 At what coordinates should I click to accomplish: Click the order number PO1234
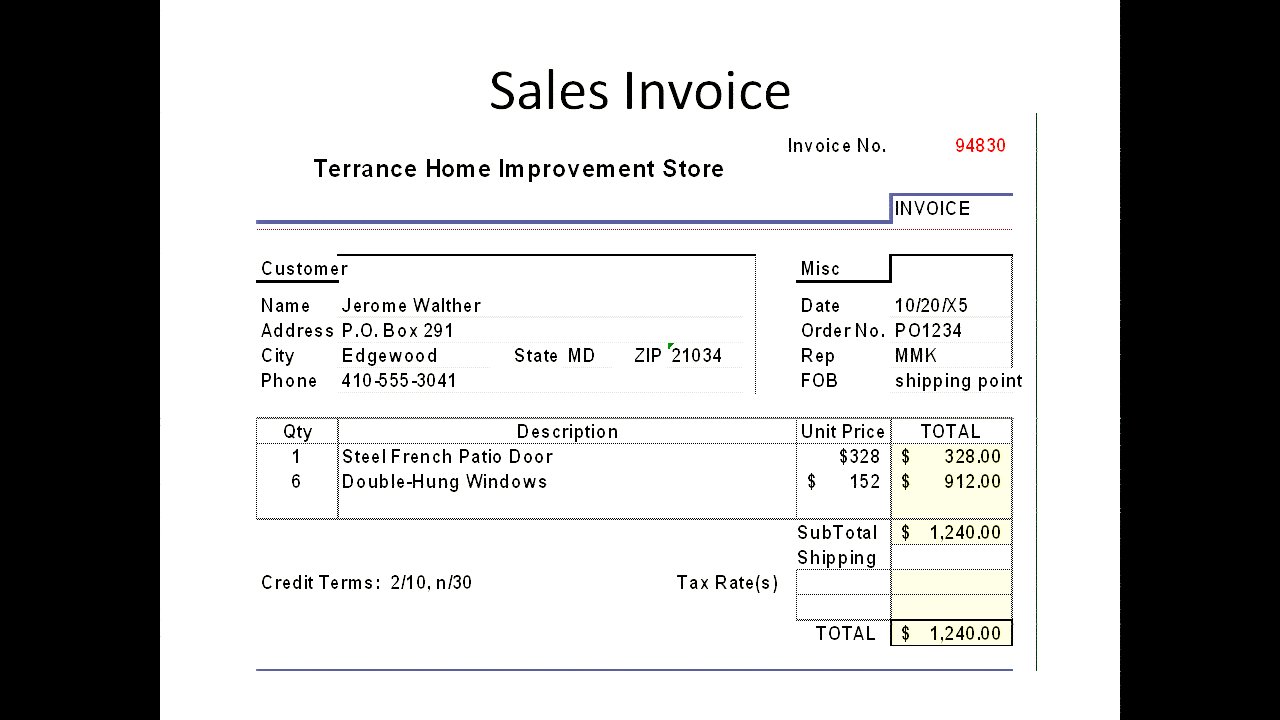click(x=928, y=331)
